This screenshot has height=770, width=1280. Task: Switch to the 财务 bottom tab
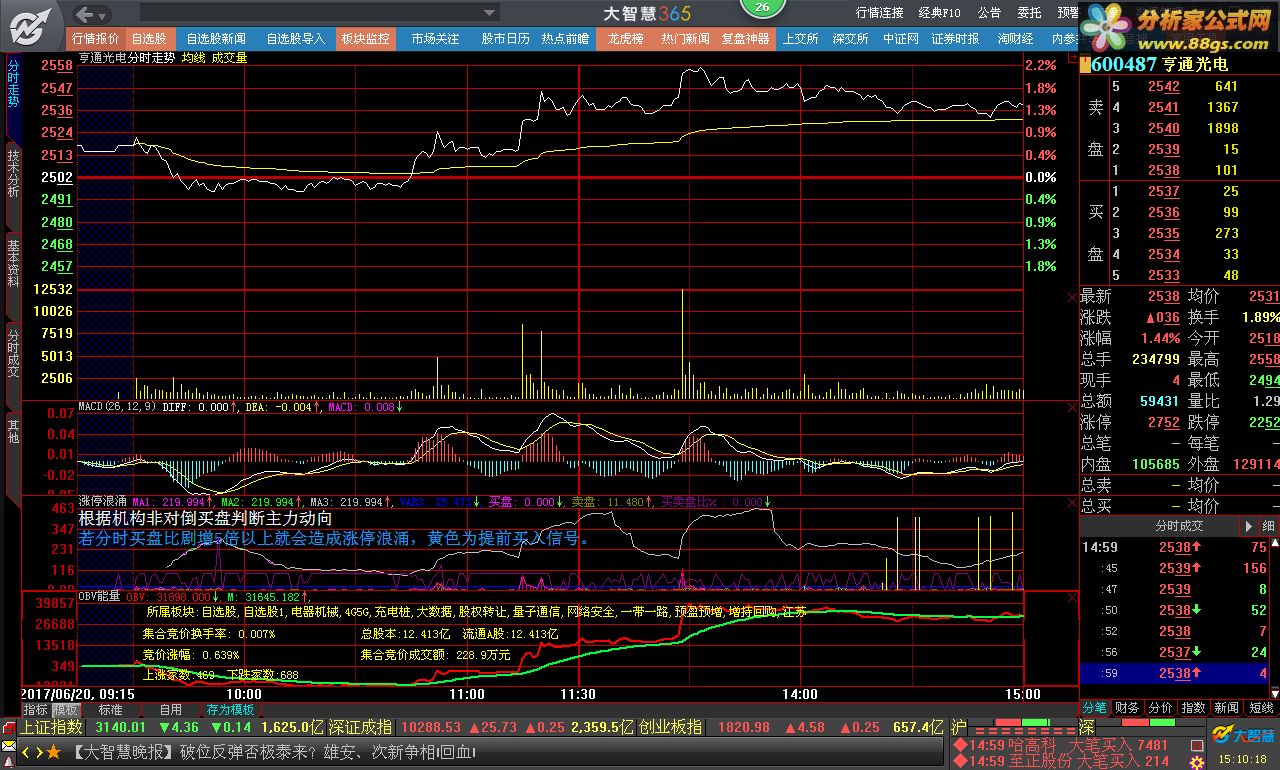[1127, 708]
